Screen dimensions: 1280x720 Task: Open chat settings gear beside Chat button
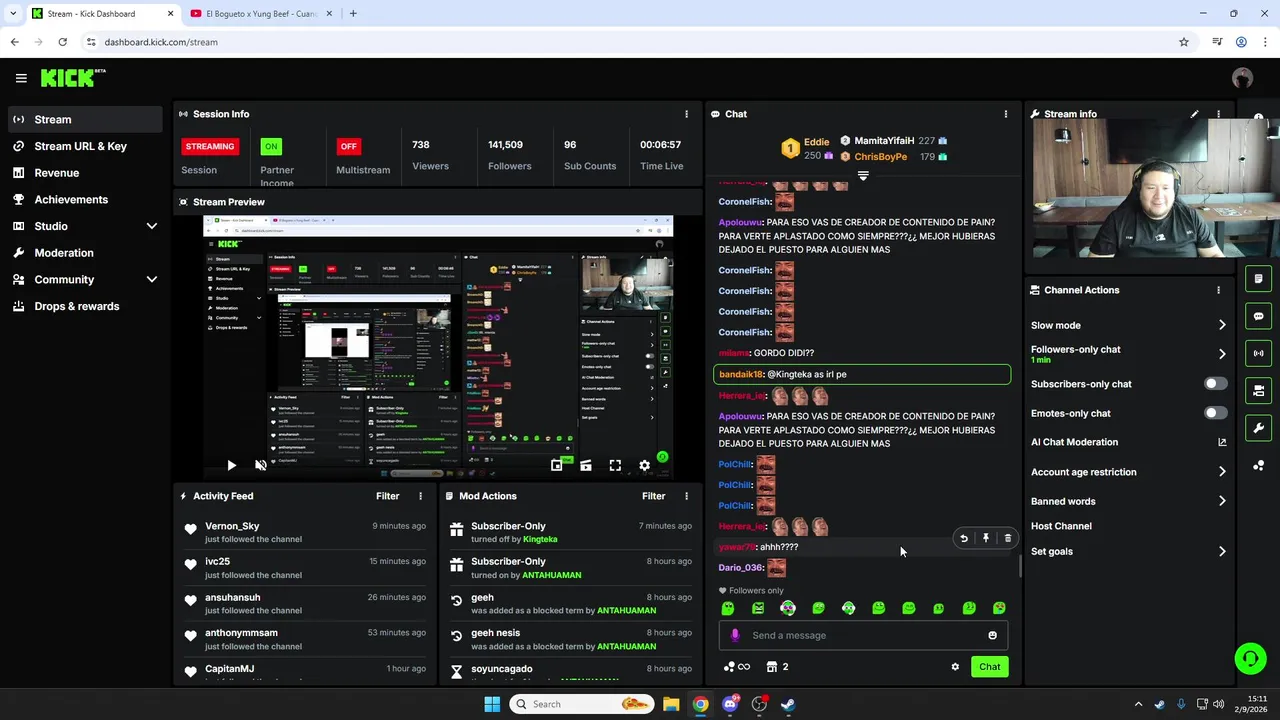pyautogui.click(x=955, y=667)
